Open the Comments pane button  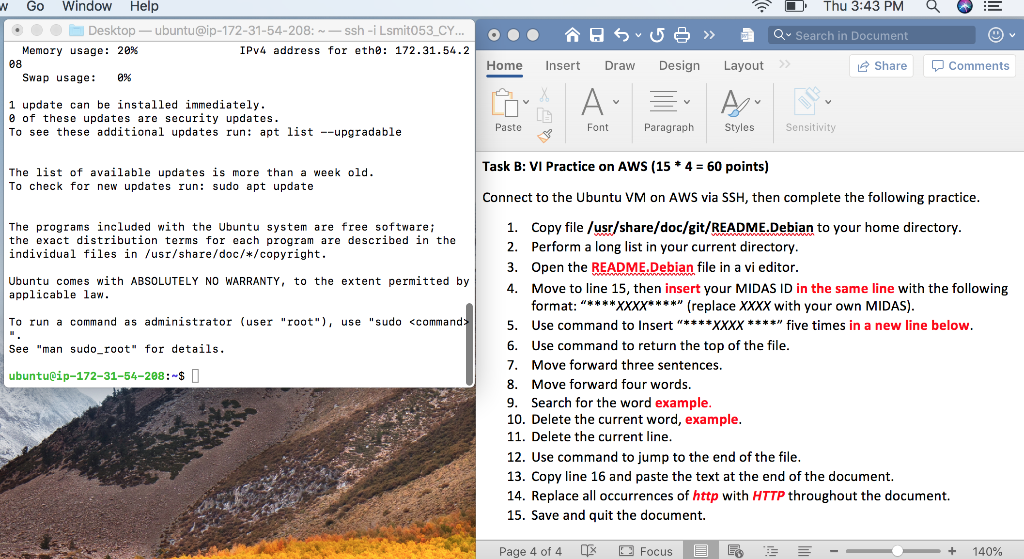coord(970,66)
